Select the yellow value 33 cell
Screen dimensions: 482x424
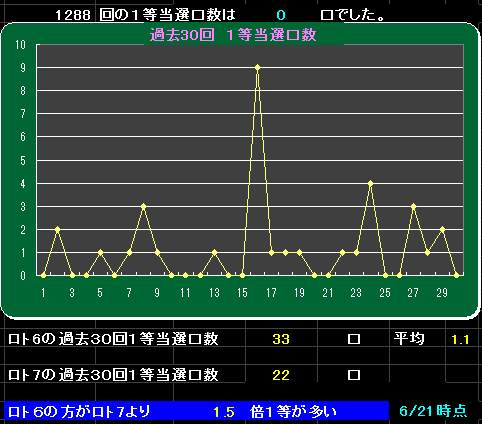pyautogui.click(x=281, y=339)
